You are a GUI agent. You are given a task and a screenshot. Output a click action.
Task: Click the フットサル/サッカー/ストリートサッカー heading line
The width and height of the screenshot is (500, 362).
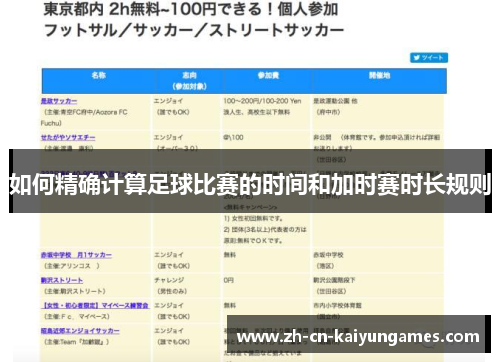(194, 30)
